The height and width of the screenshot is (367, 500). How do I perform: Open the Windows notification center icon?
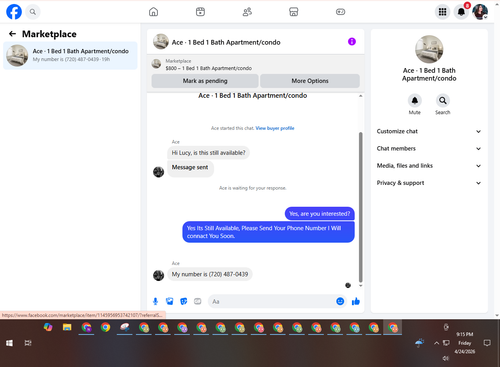point(487,343)
